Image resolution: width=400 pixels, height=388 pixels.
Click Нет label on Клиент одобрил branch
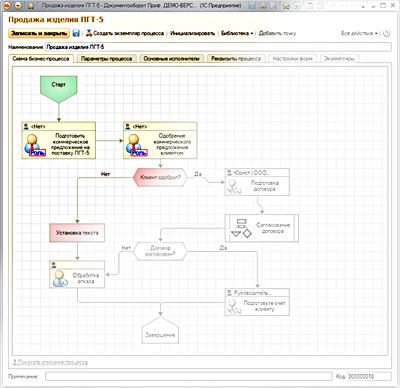pos(105,174)
